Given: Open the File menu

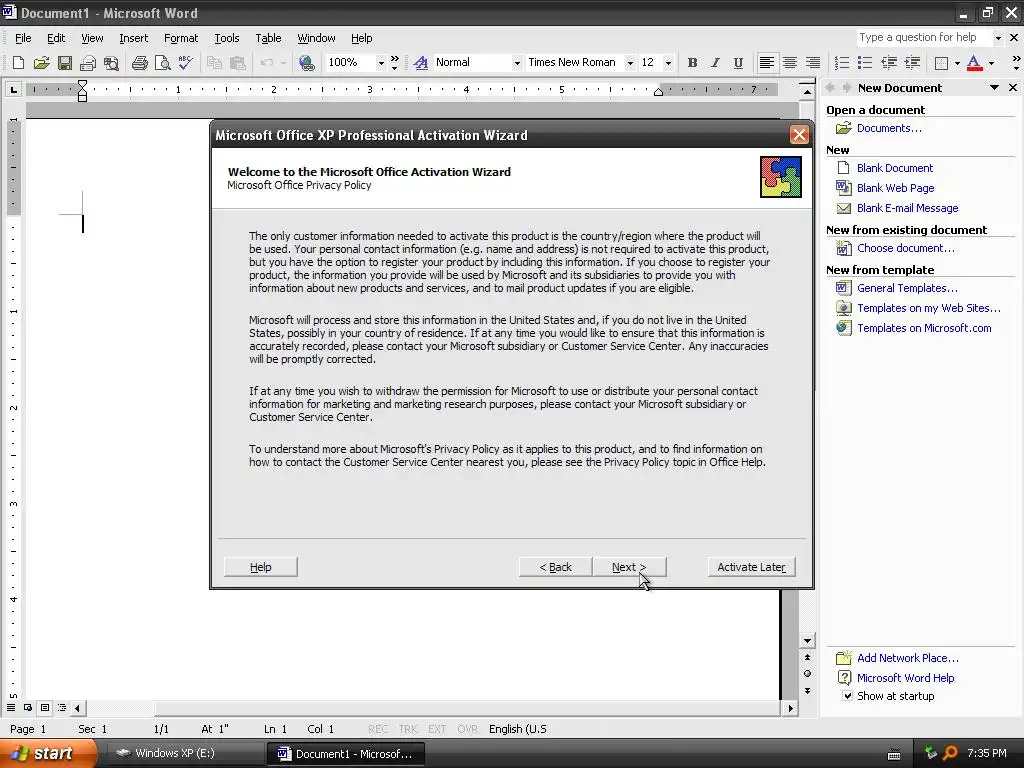Looking at the screenshot, I should coord(23,38).
